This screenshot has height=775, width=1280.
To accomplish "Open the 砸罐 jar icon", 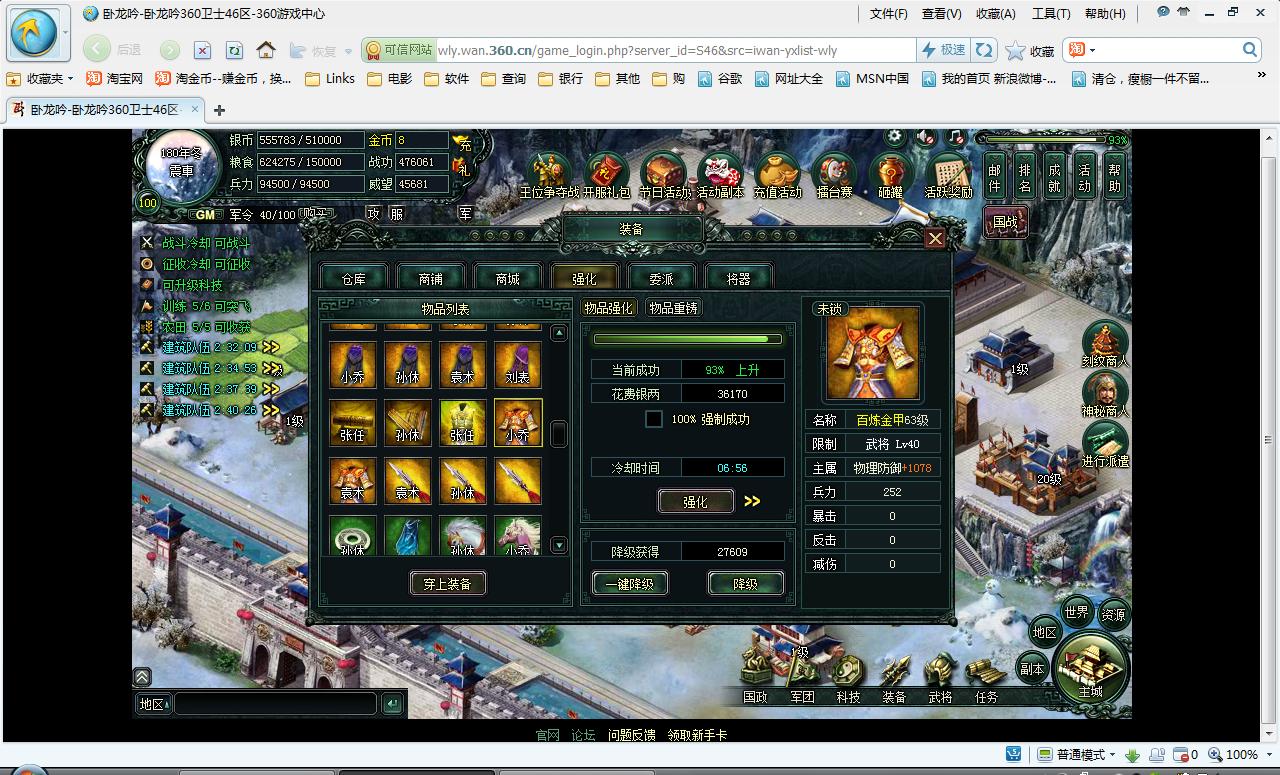I will point(890,172).
